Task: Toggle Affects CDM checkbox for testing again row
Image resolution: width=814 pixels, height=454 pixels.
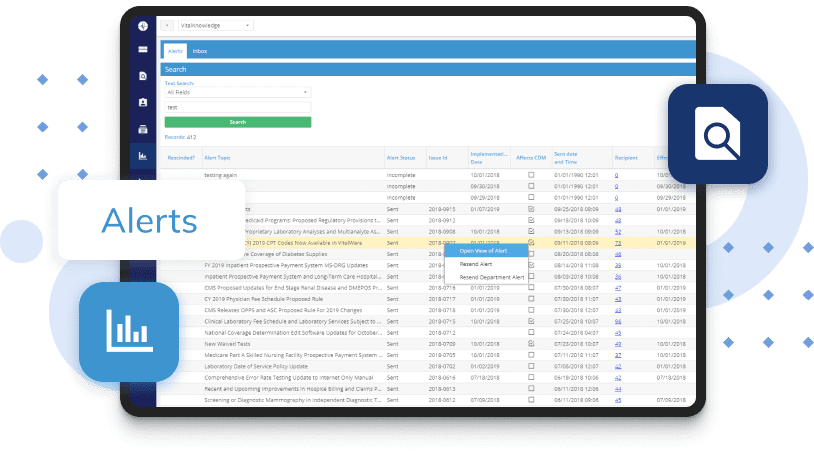Action: (531, 174)
